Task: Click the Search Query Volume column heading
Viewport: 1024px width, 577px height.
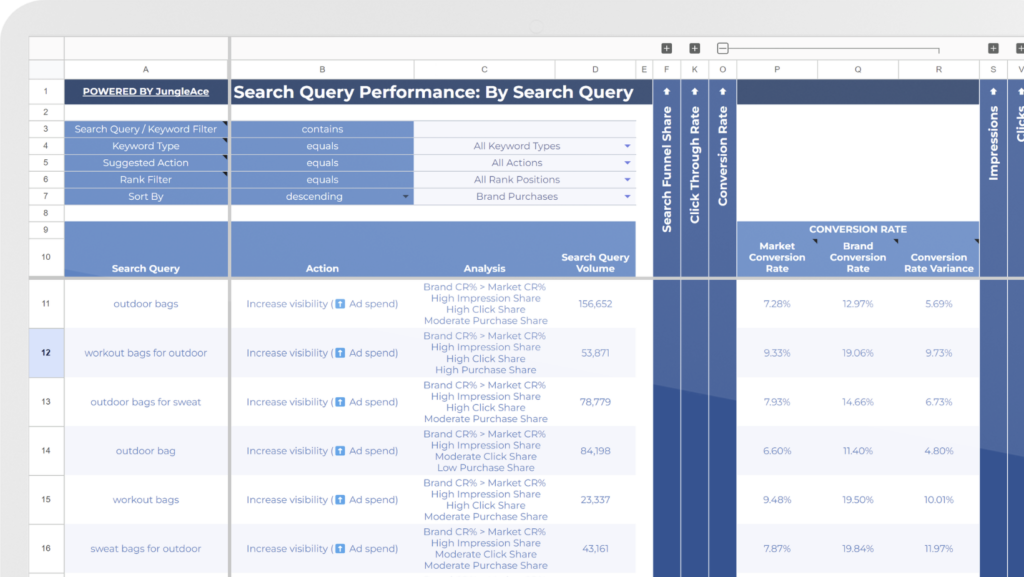Action: coord(595,262)
